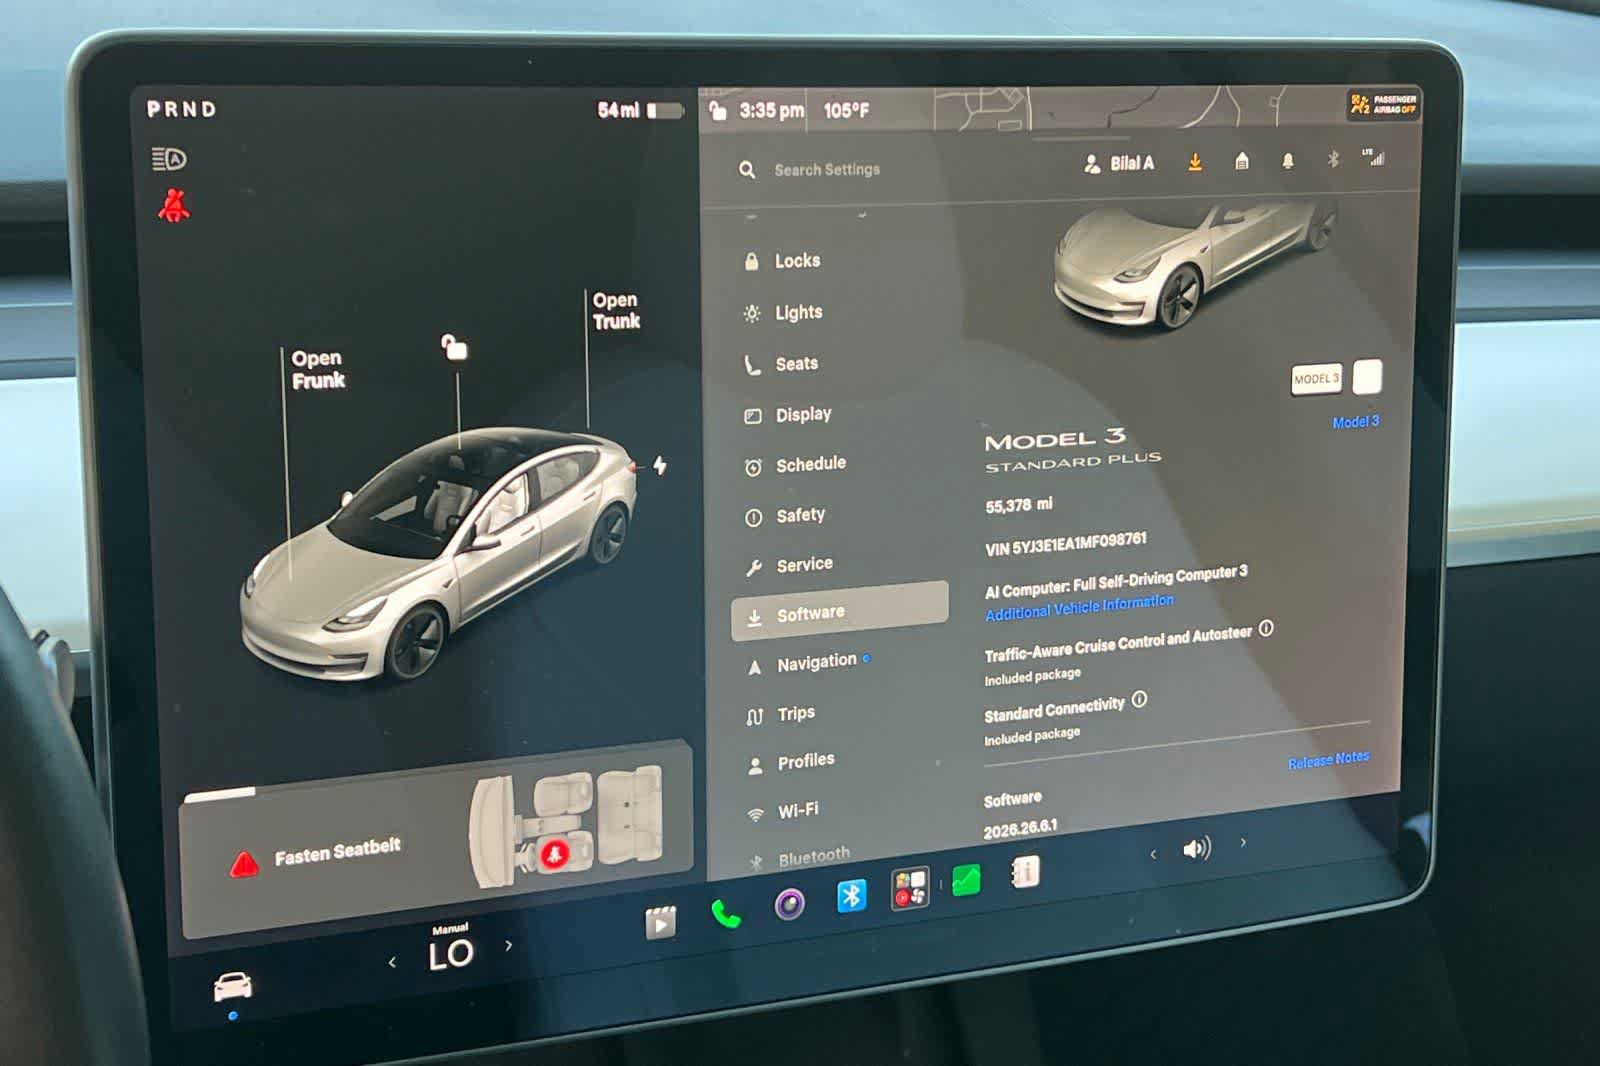
Task: Tap Open Trunk
Action: 616,311
